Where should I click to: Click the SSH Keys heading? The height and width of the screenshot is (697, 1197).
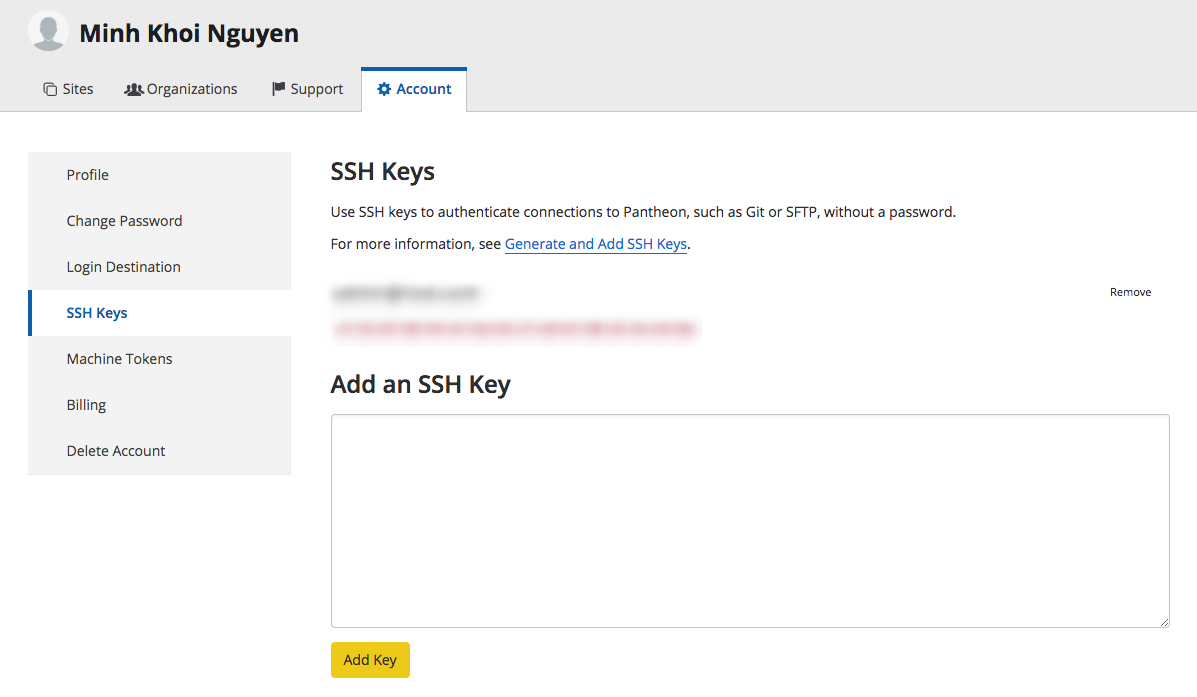tap(382, 172)
